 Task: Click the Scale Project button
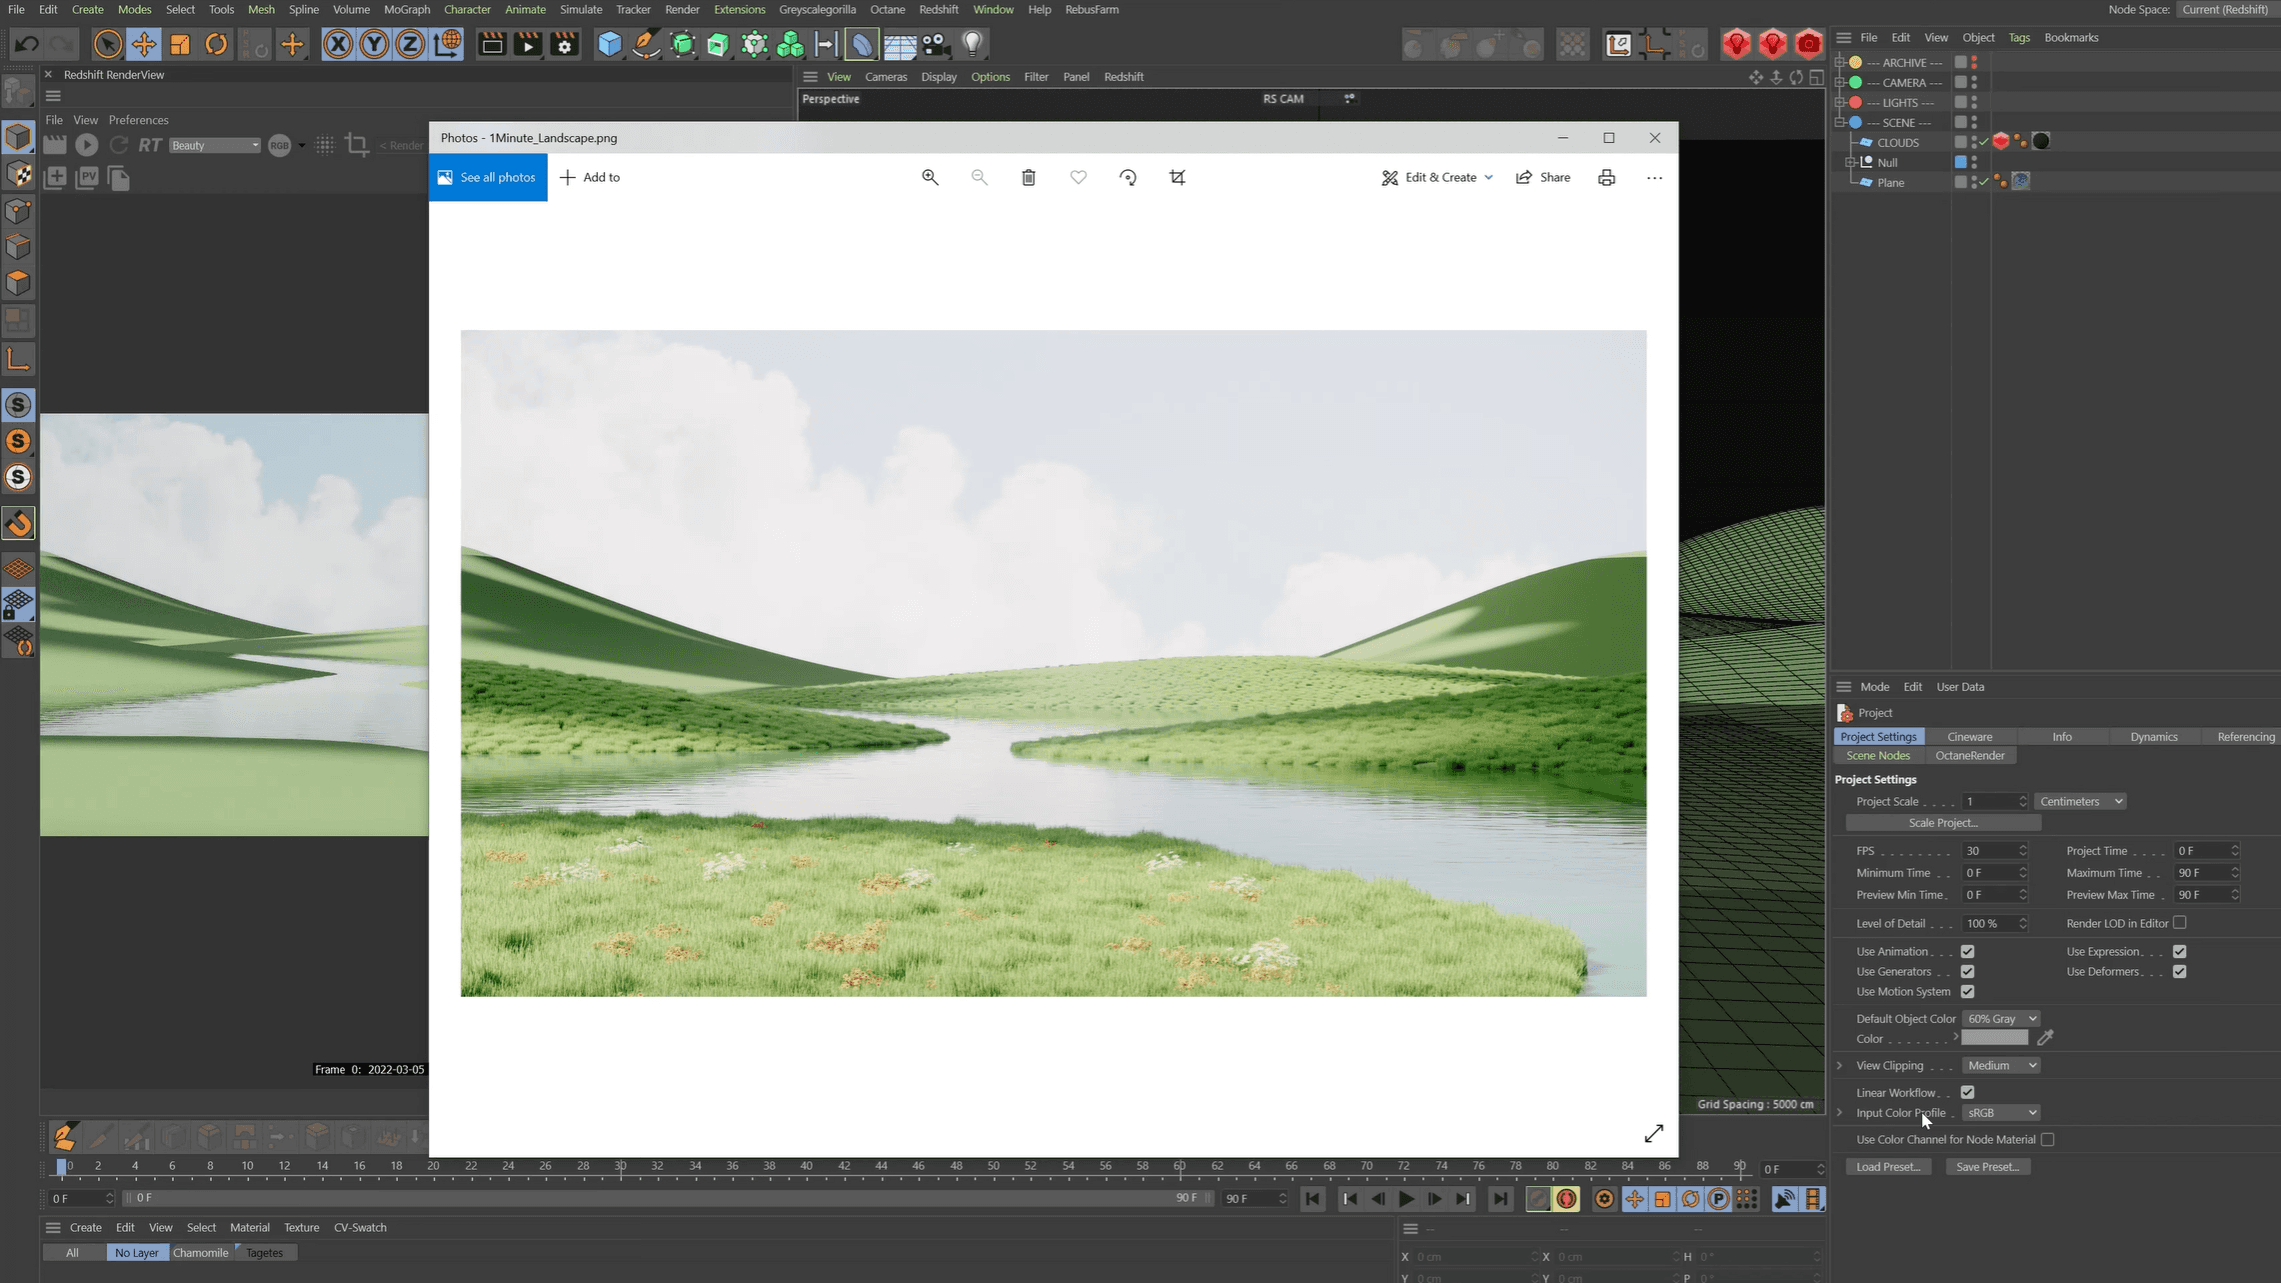1942,823
